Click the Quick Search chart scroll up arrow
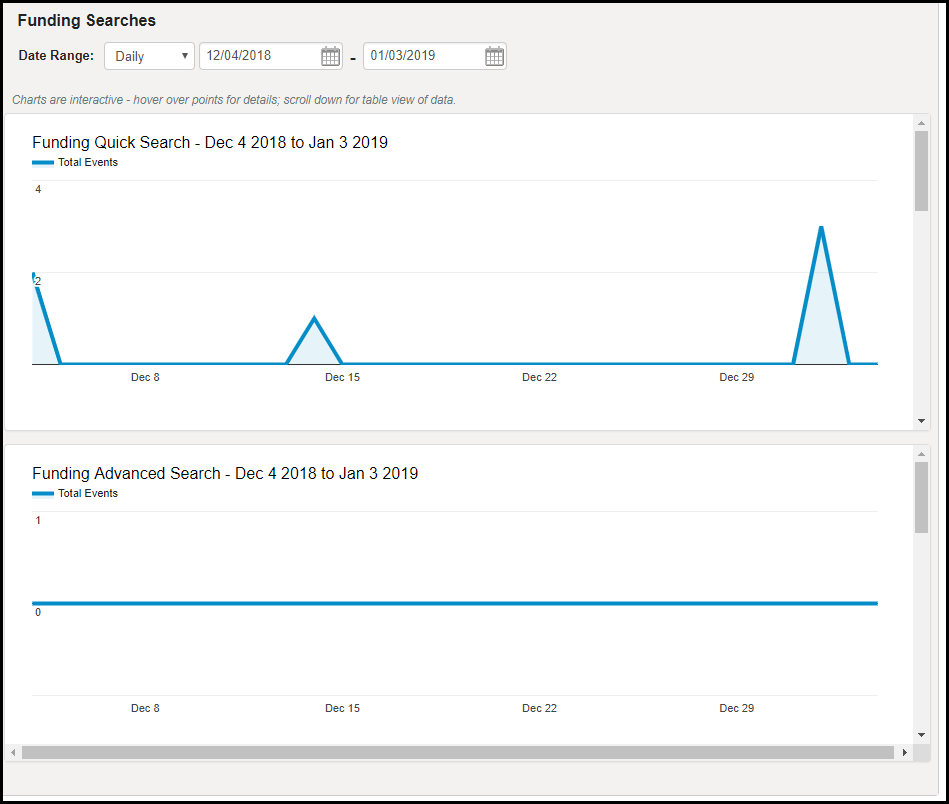 pyautogui.click(x=921, y=122)
